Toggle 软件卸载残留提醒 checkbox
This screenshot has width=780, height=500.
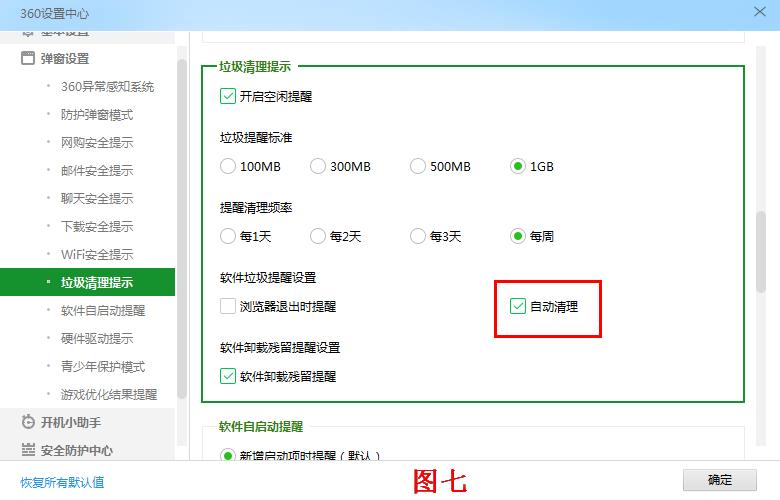click(227, 376)
